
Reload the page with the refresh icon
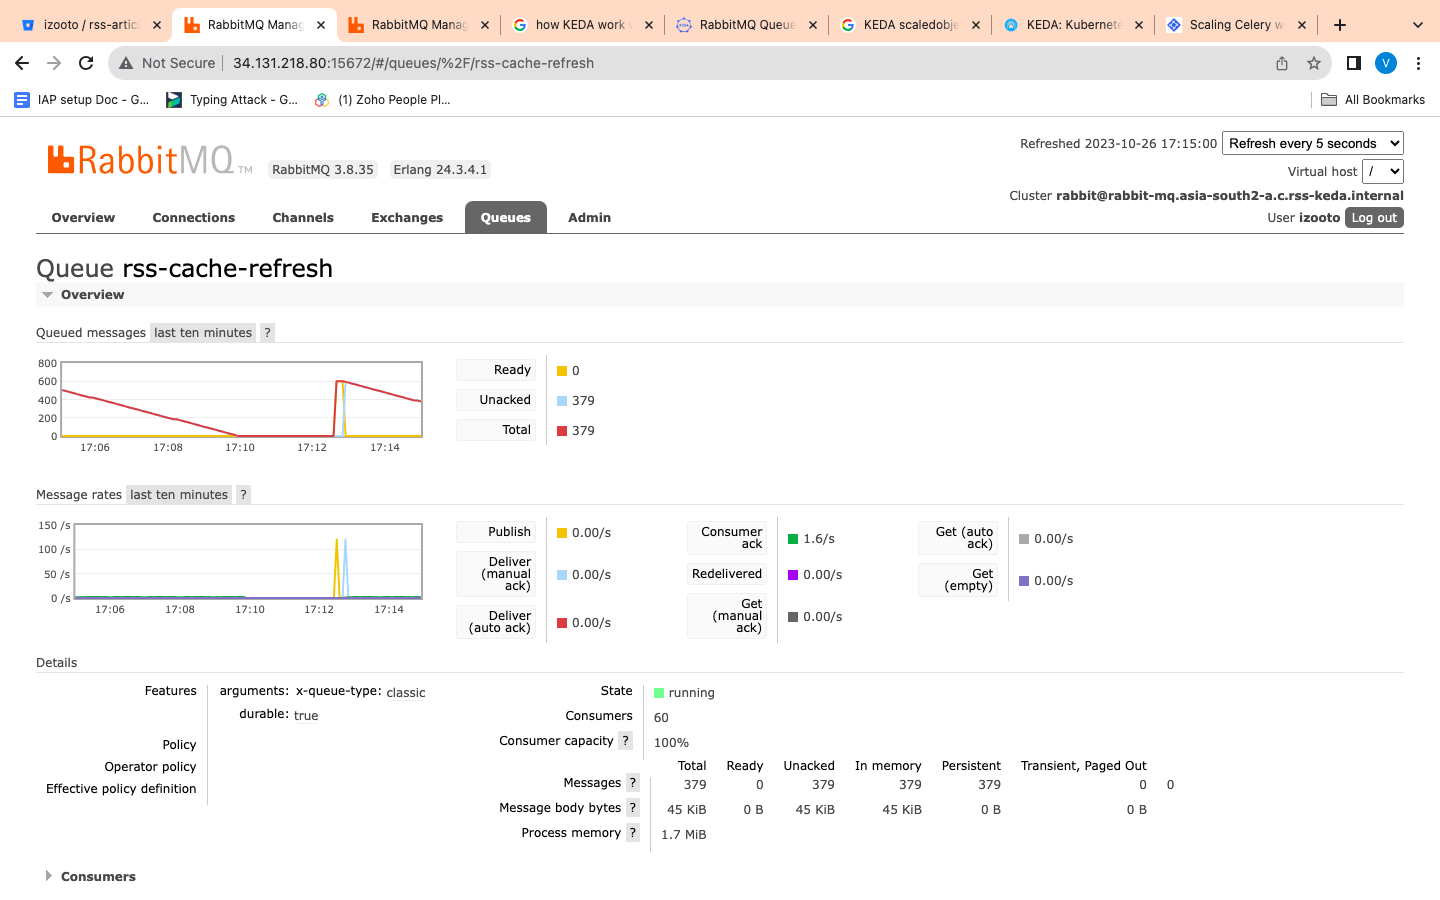86,62
